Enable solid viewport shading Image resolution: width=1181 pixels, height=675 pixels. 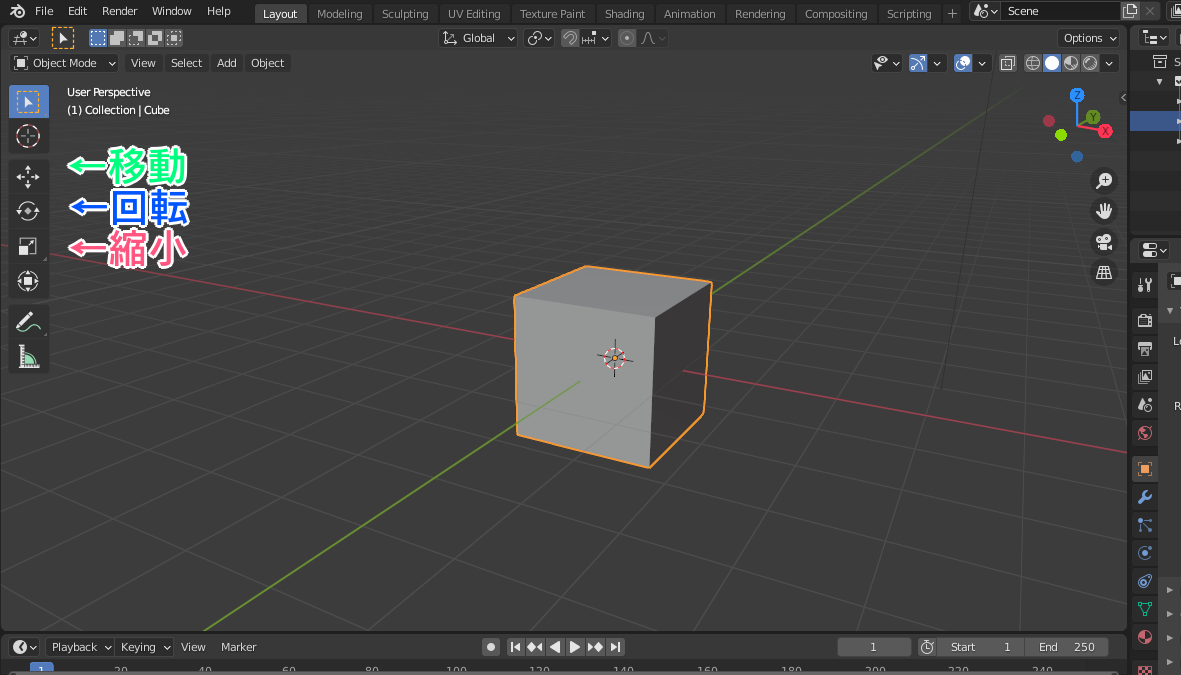pos(1052,63)
